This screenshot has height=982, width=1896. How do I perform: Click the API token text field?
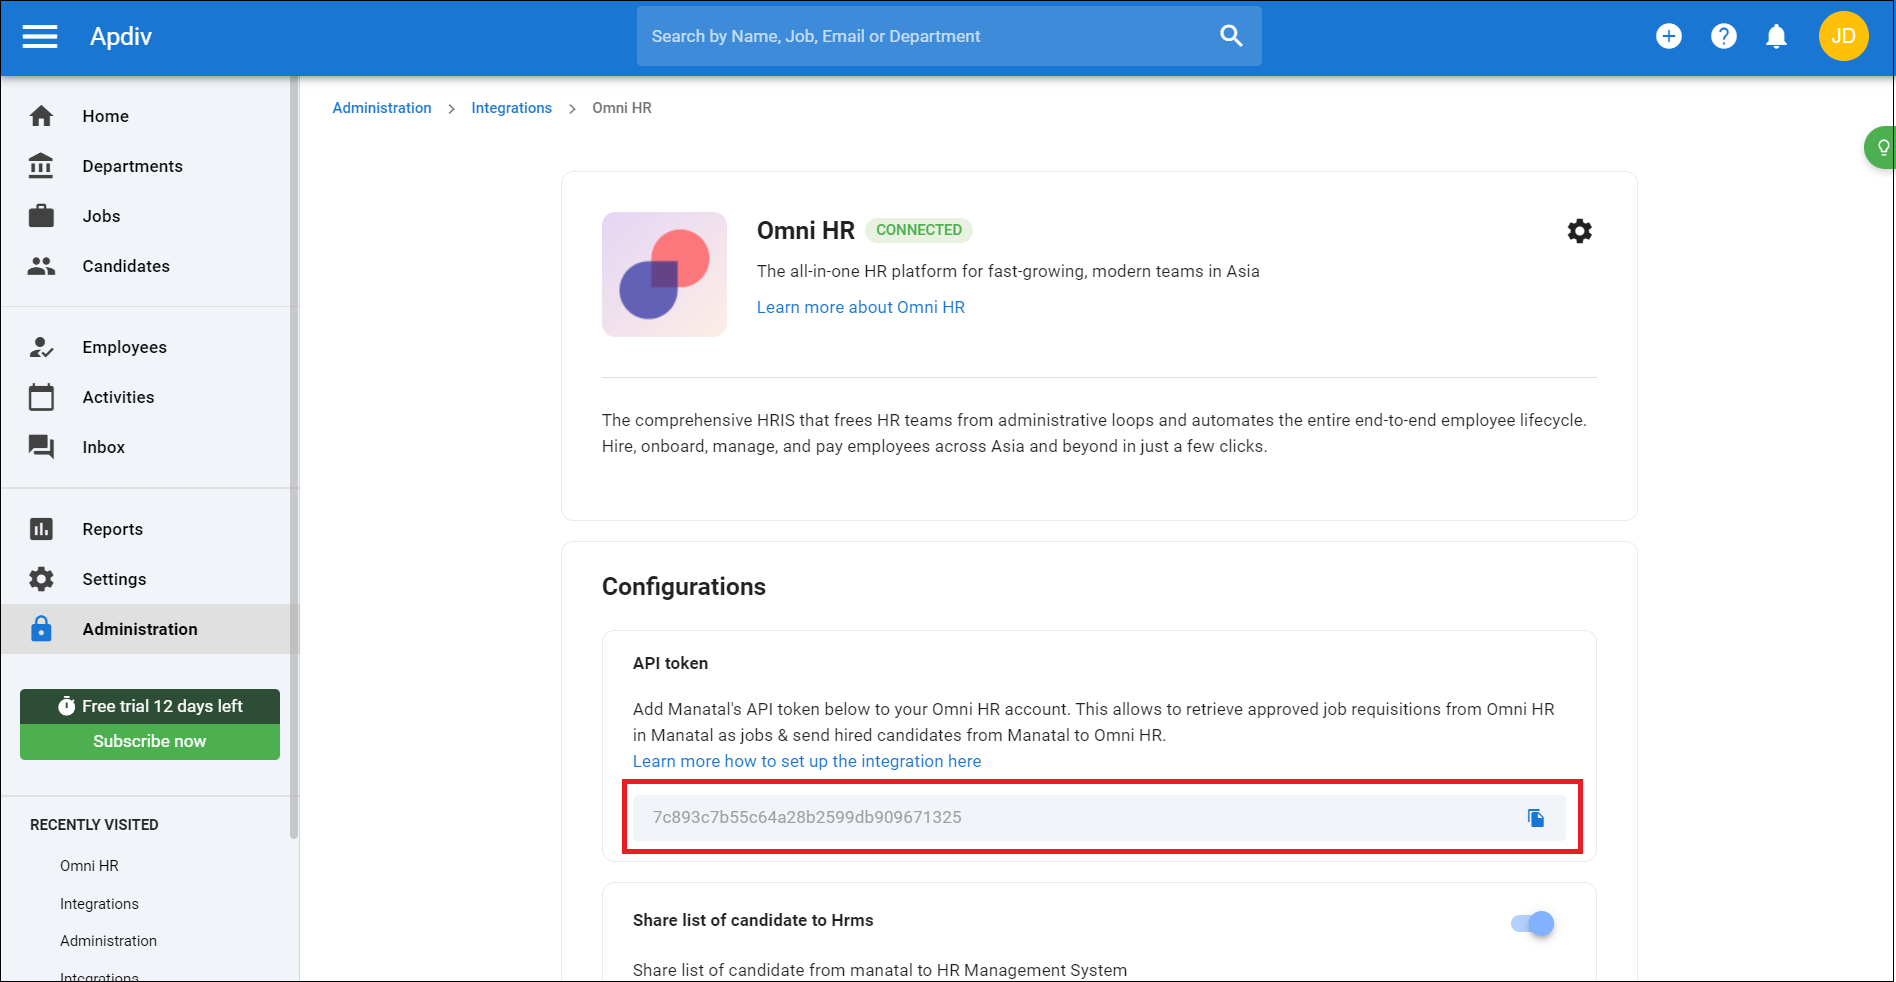pos(1099,818)
